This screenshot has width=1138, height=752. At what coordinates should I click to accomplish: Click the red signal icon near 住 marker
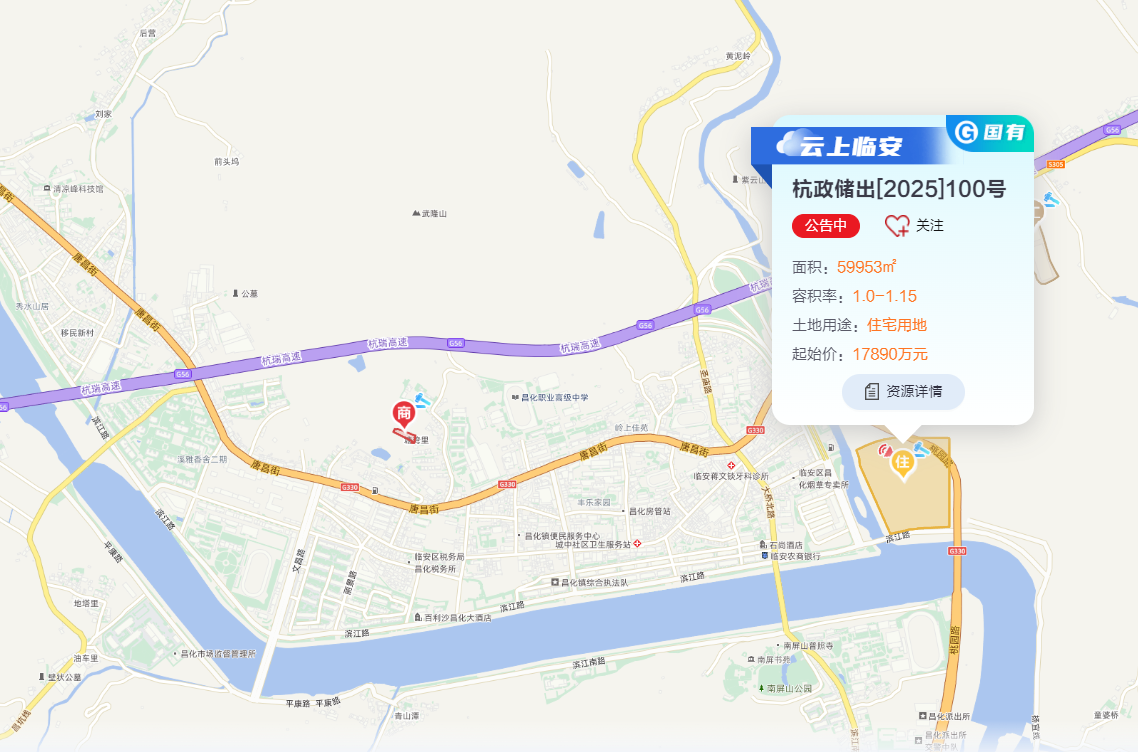point(885,450)
